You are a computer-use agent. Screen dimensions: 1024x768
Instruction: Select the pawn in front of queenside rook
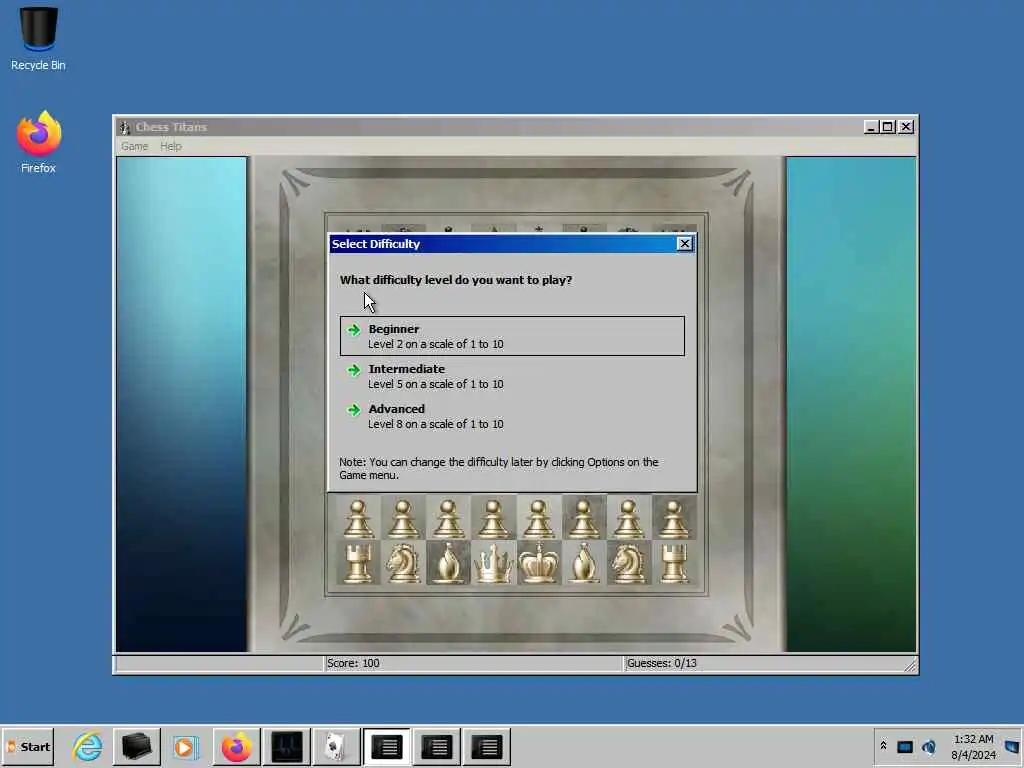pos(359,519)
